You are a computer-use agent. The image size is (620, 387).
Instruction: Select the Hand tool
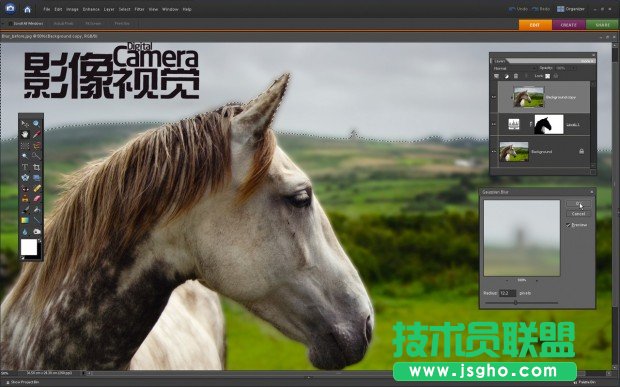point(25,134)
